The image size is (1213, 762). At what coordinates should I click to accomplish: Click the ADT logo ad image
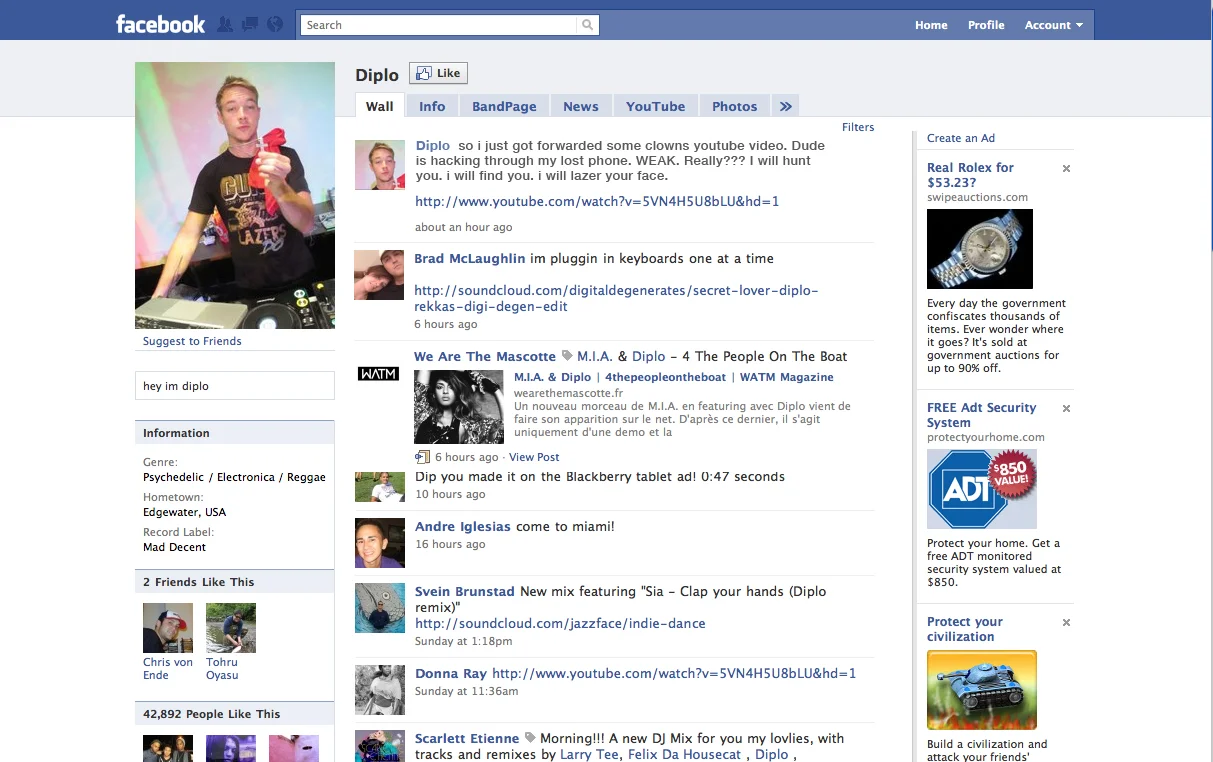tap(982, 489)
